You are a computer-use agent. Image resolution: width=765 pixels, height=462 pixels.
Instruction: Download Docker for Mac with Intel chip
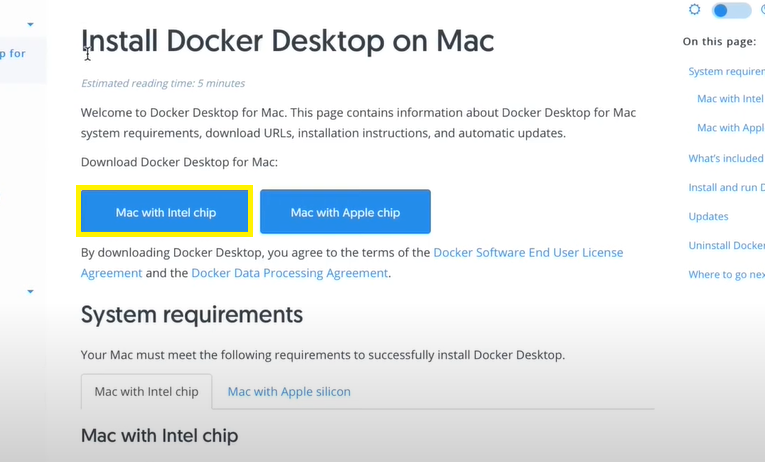coord(165,212)
